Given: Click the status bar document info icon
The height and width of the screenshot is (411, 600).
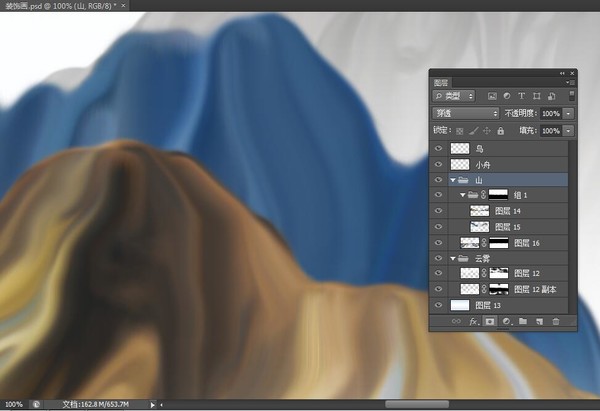Looking at the screenshot, I should click(36, 404).
